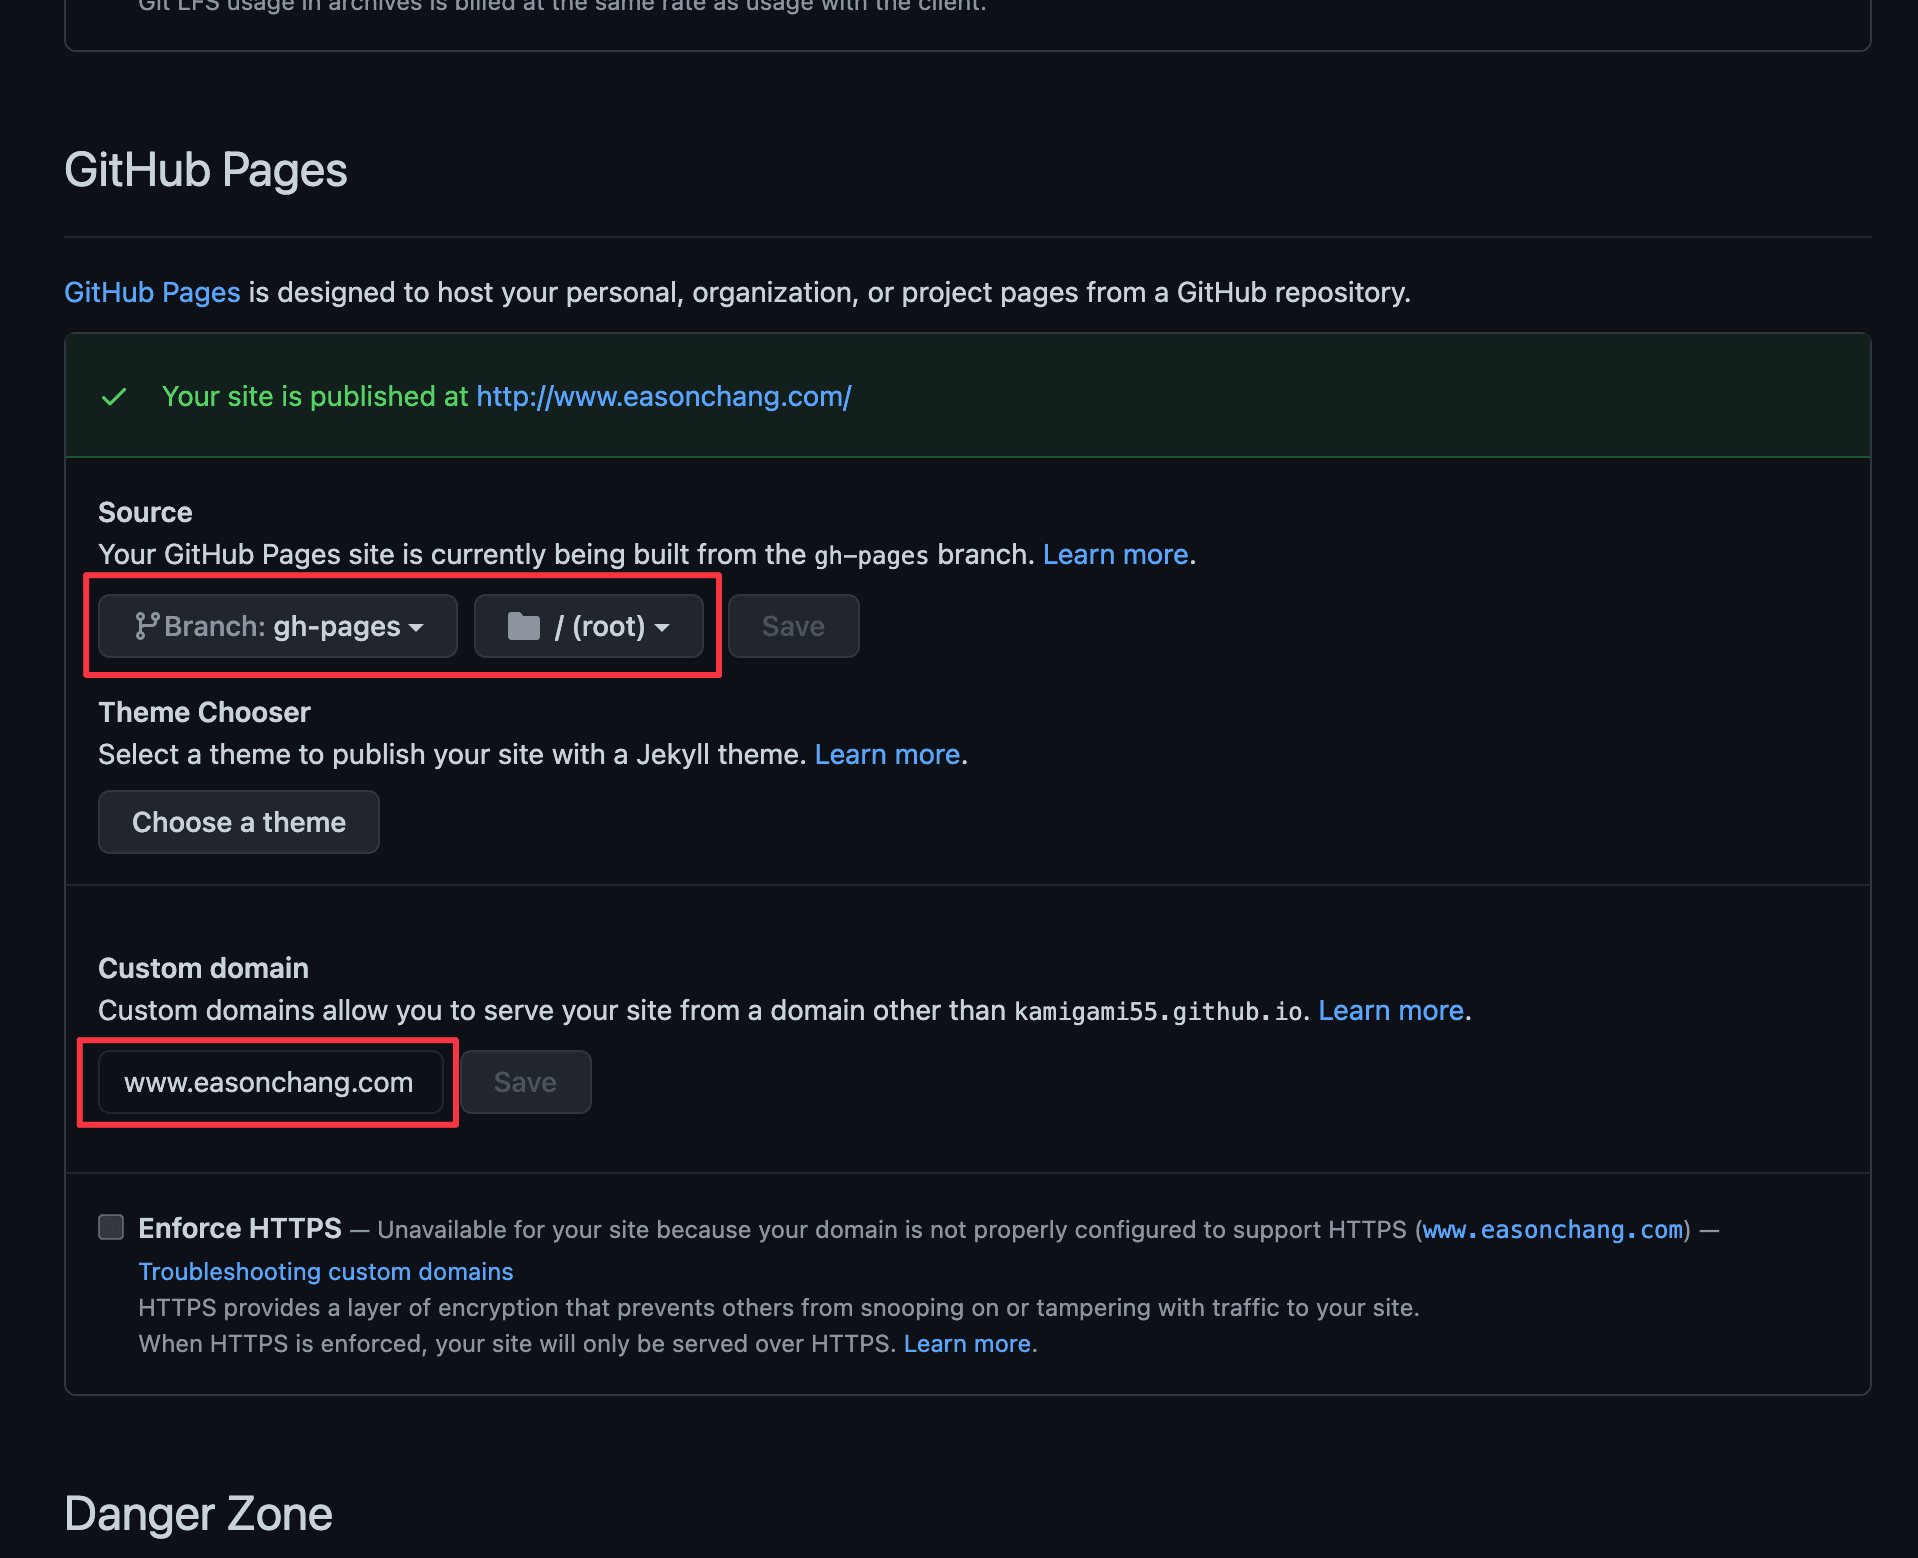The image size is (1918, 1558).
Task: Open Learn more link in the Source section
Action: pyautogui.click(x=1115, y=554)
